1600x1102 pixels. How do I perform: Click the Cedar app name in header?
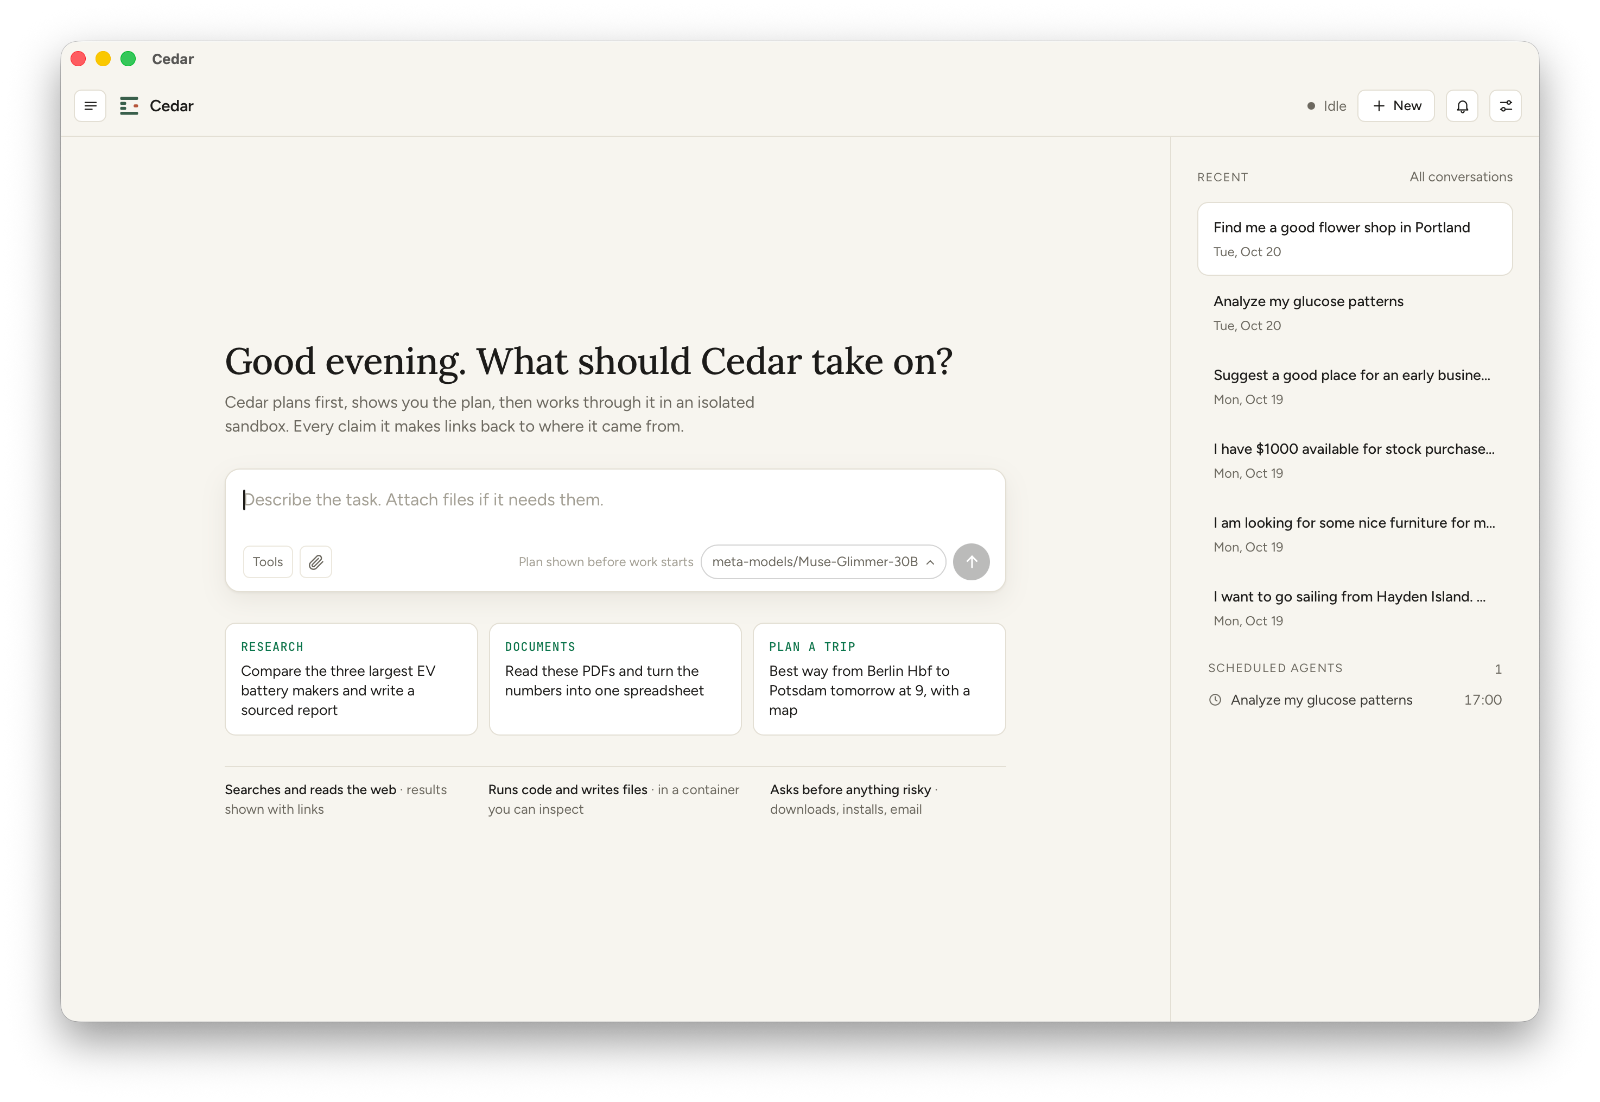click(172, 106)
